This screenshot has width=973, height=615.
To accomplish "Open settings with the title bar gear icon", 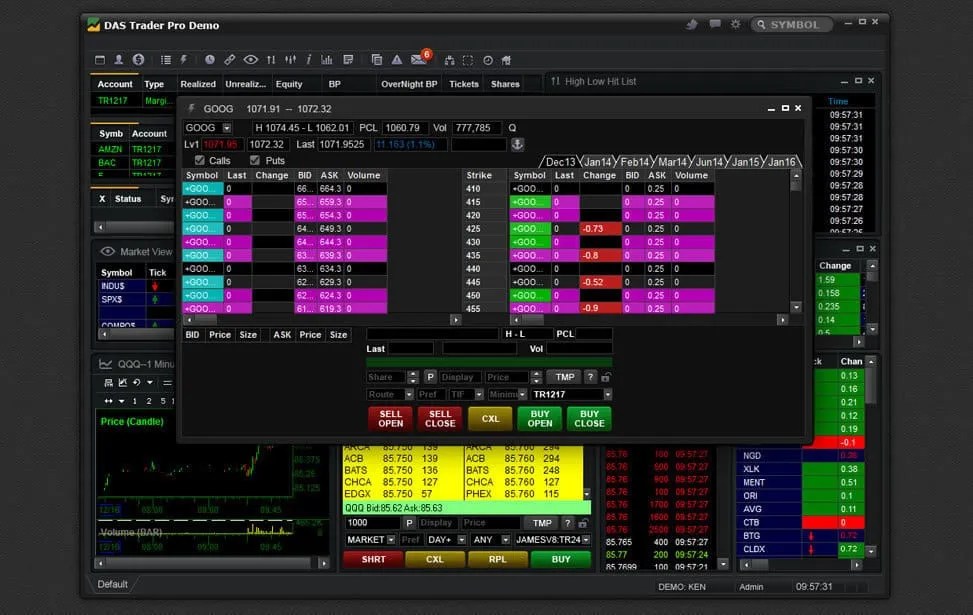I will click(735, 24).
